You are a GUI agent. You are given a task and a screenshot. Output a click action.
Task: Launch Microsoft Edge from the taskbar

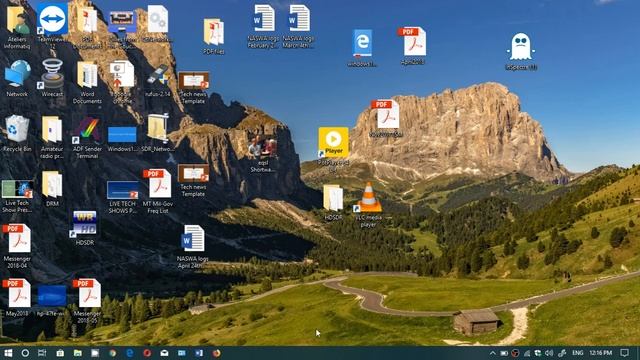pyautogui.click(x=130, y=353)
